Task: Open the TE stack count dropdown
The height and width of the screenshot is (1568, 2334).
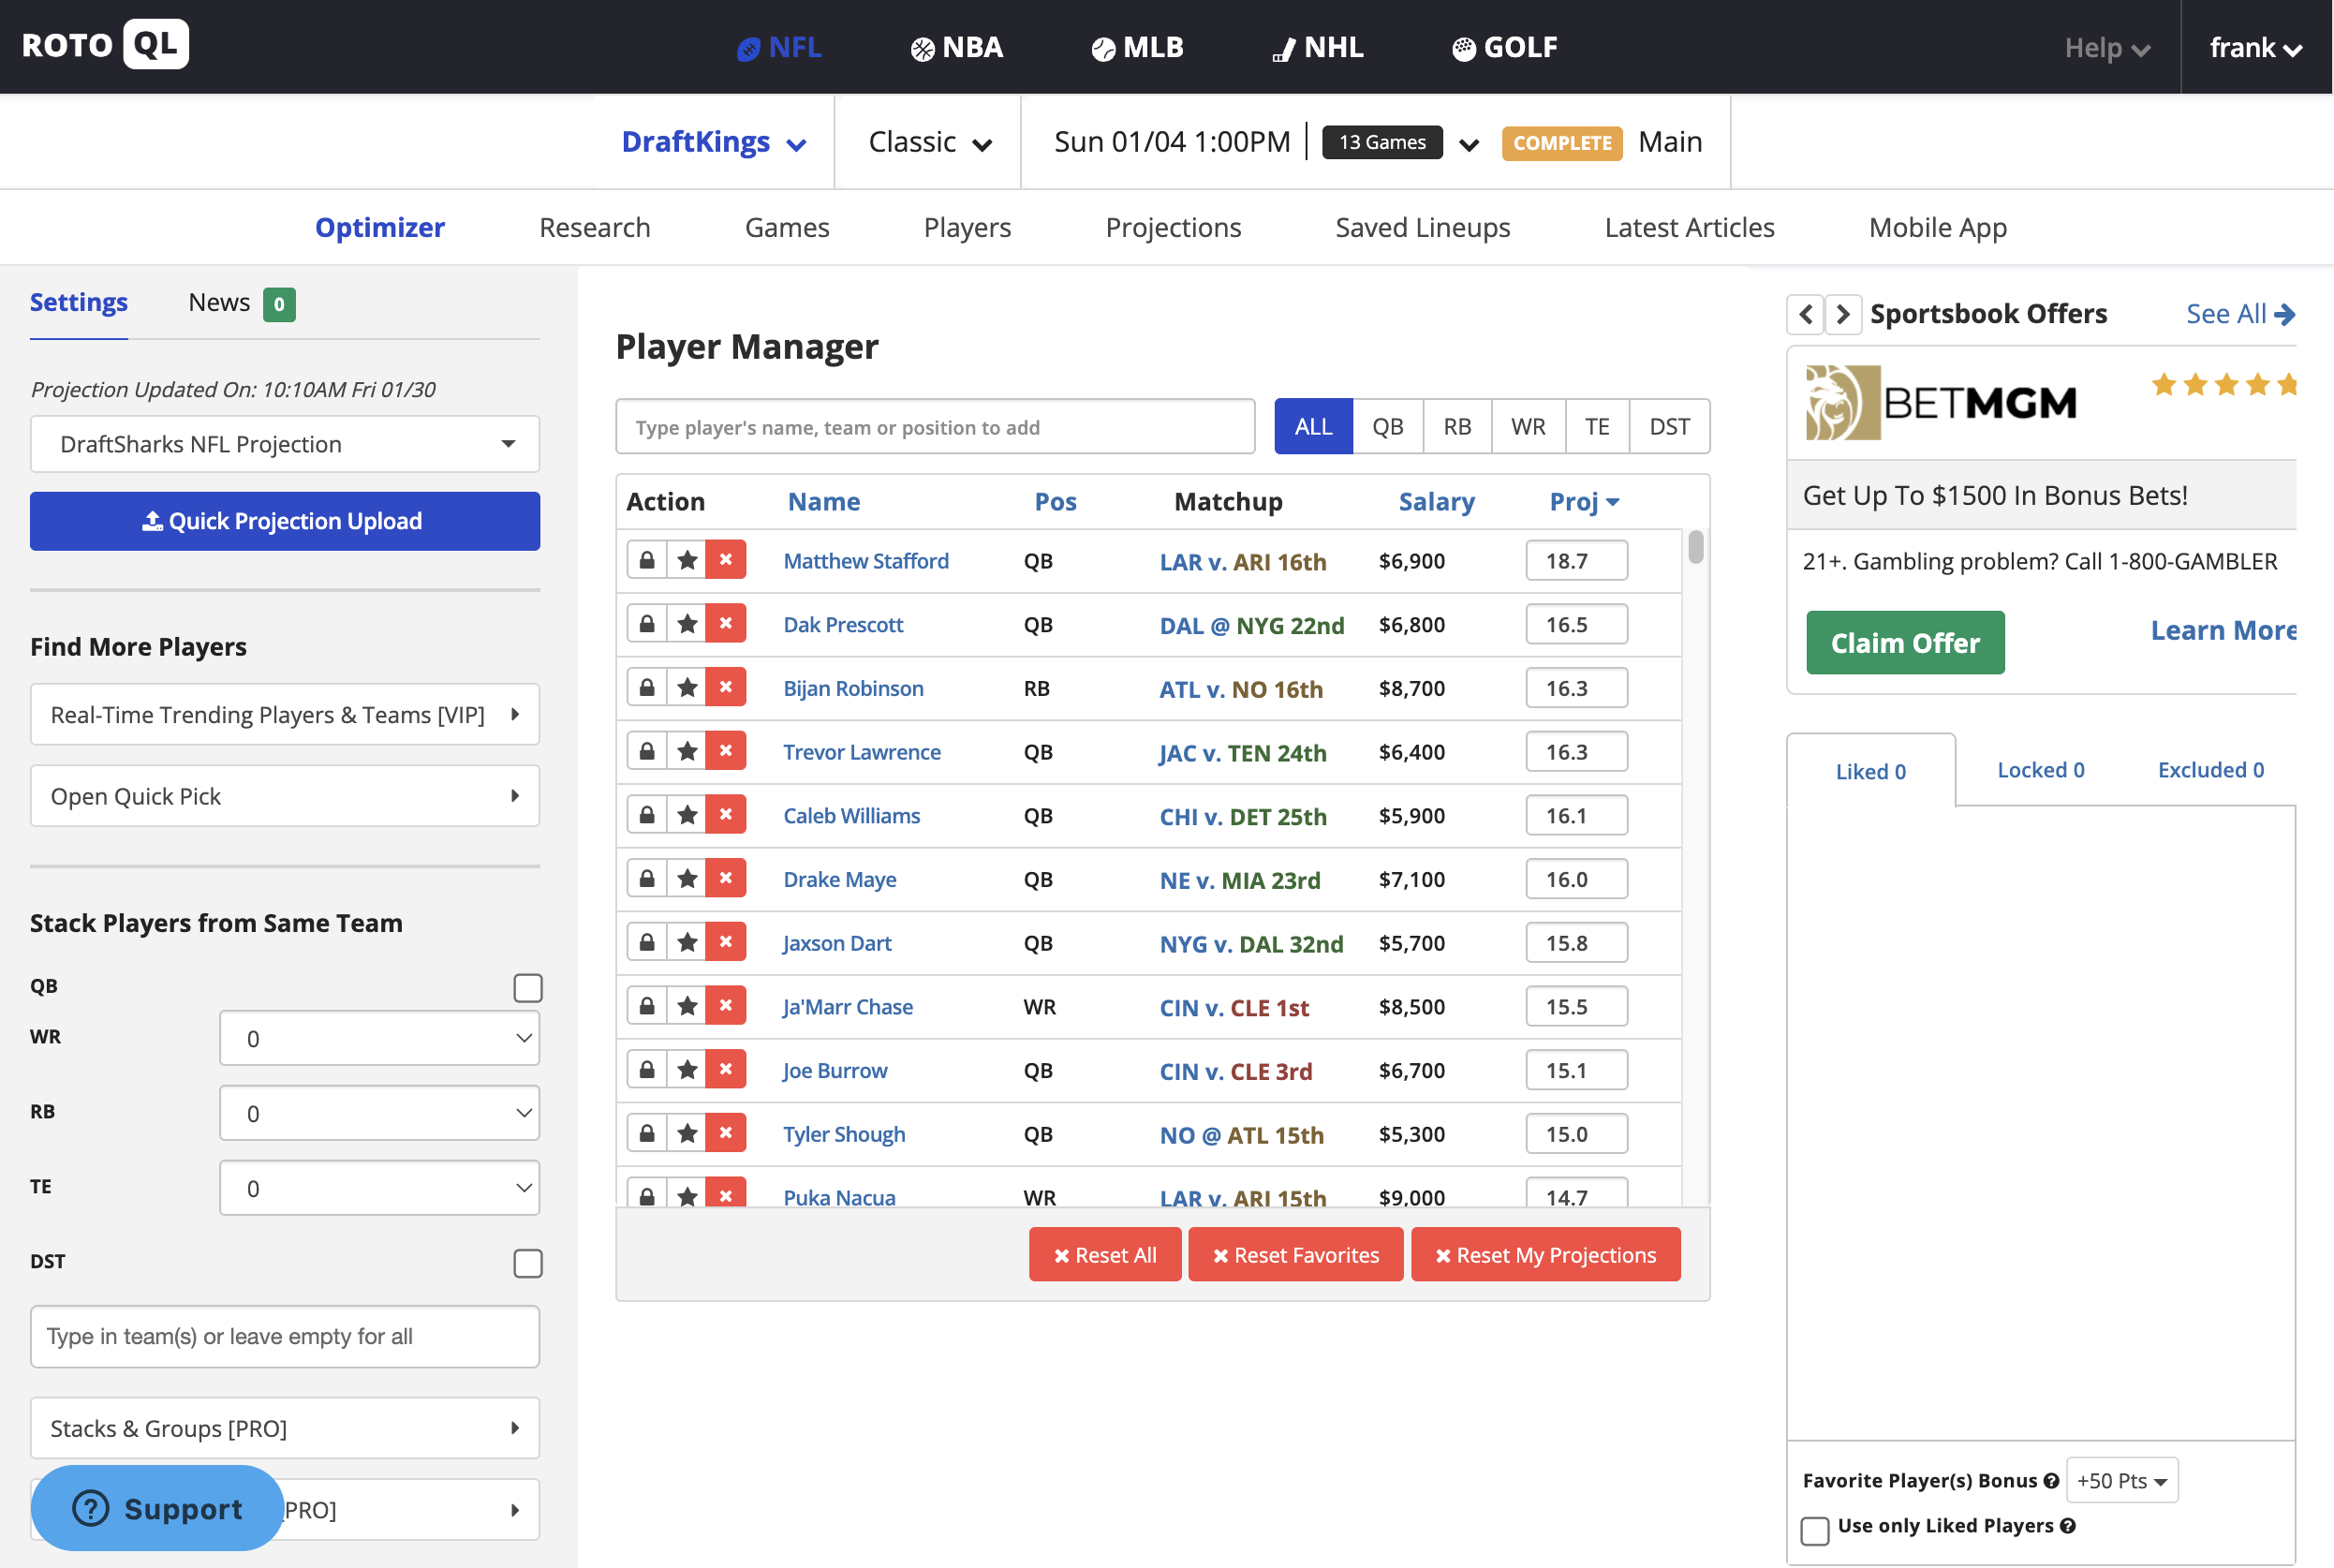Action: pyautogui.click(x=380, y=1188)
